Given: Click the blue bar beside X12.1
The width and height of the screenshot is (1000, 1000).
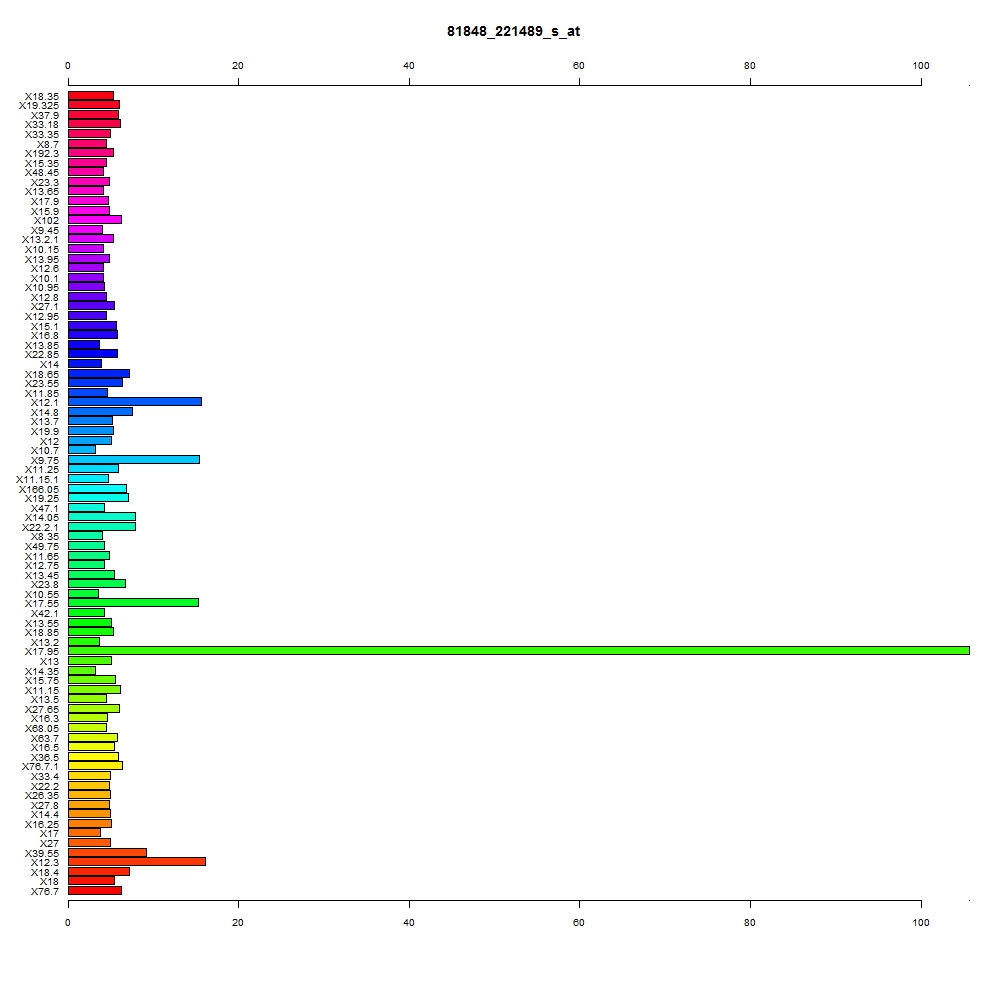Looking at the screenshot, I should tap(135, 402).
